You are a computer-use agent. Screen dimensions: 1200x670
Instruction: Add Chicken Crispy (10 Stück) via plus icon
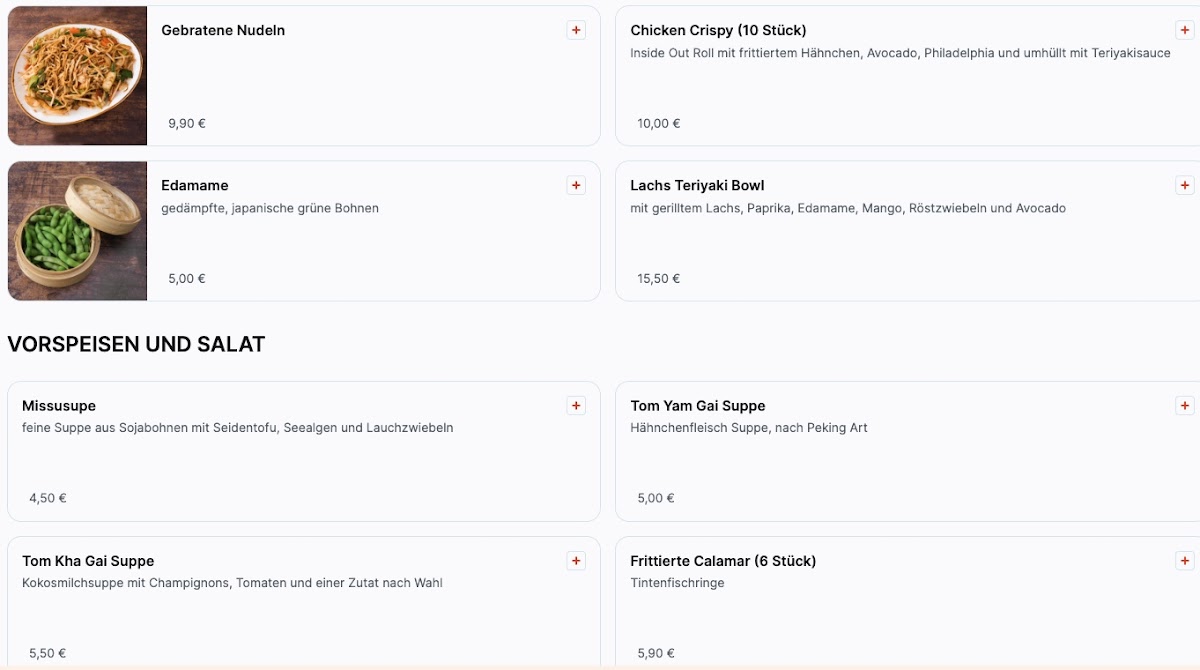pos(1185,31)
